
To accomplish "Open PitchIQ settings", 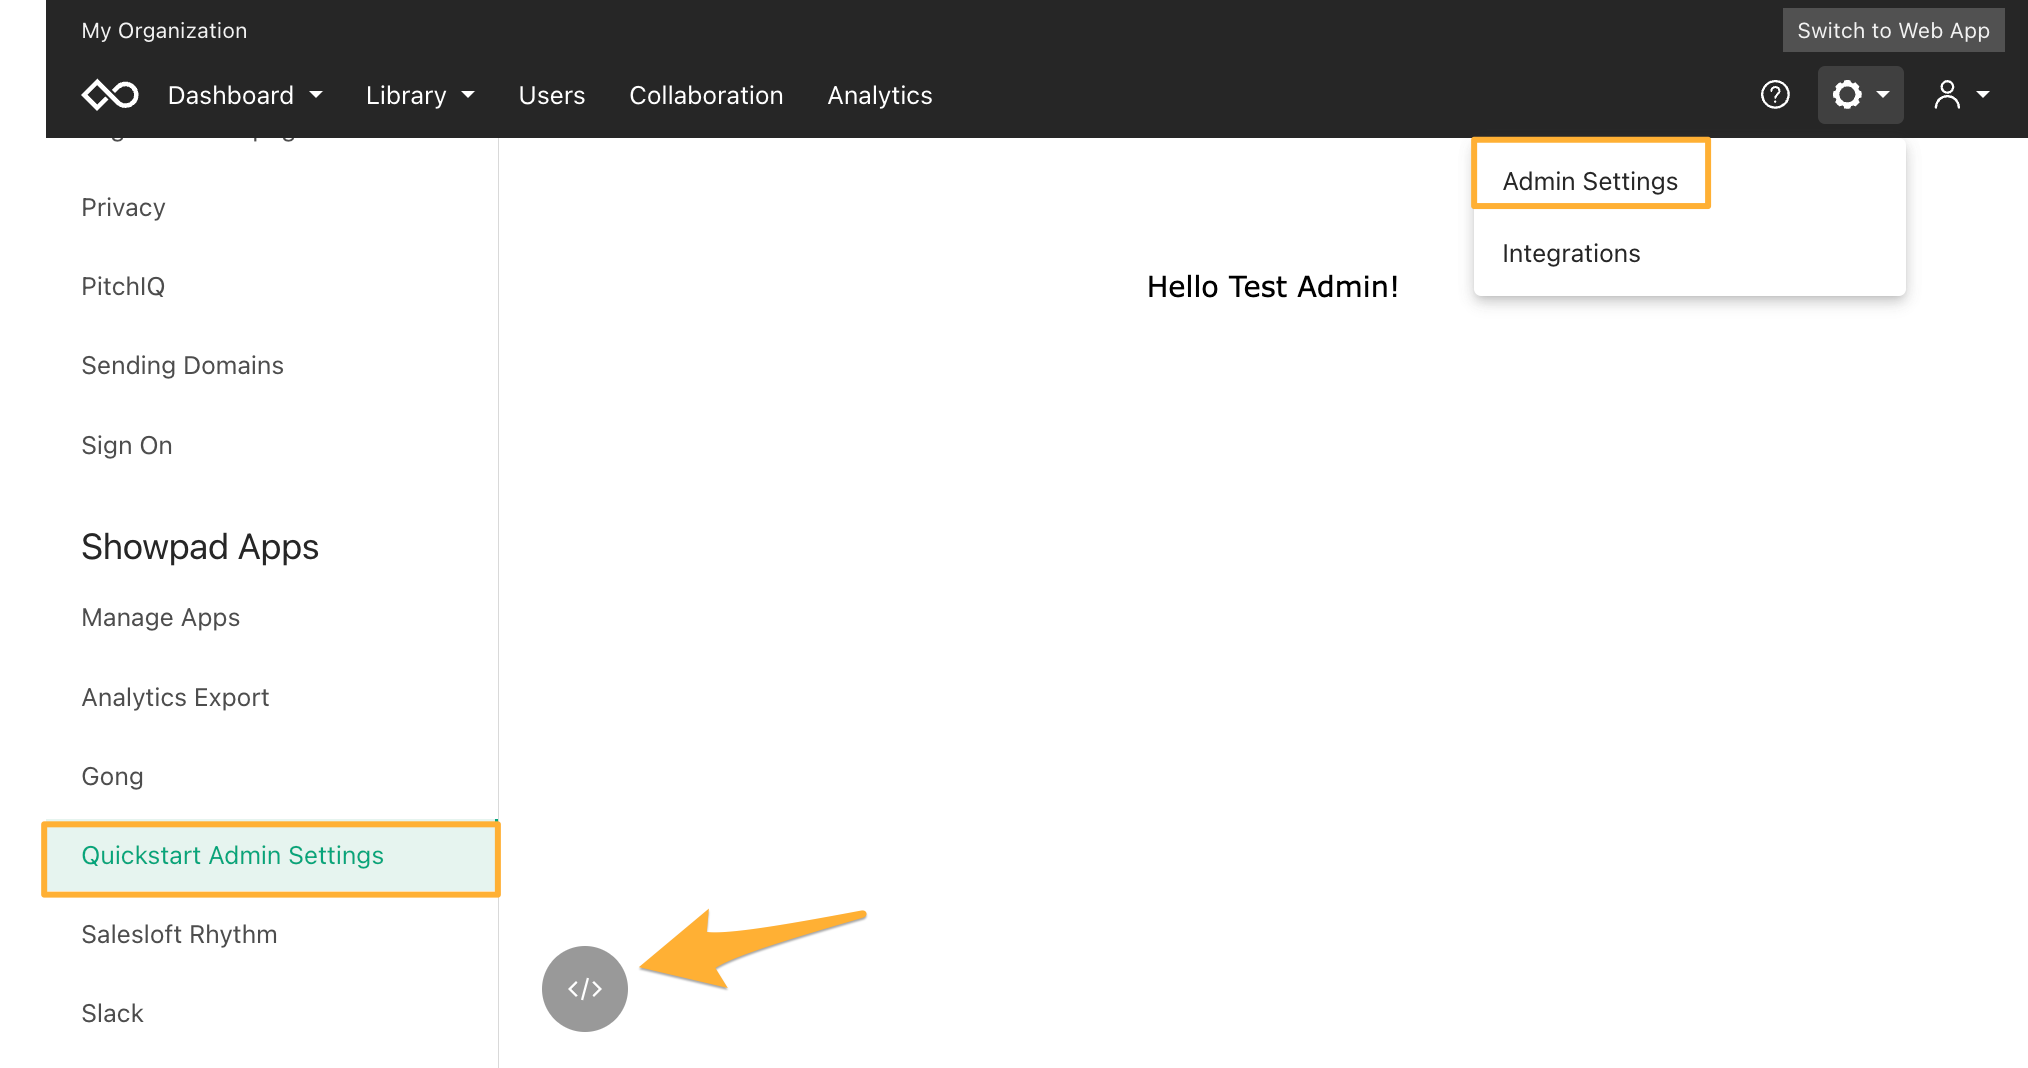I will point(123,286).
